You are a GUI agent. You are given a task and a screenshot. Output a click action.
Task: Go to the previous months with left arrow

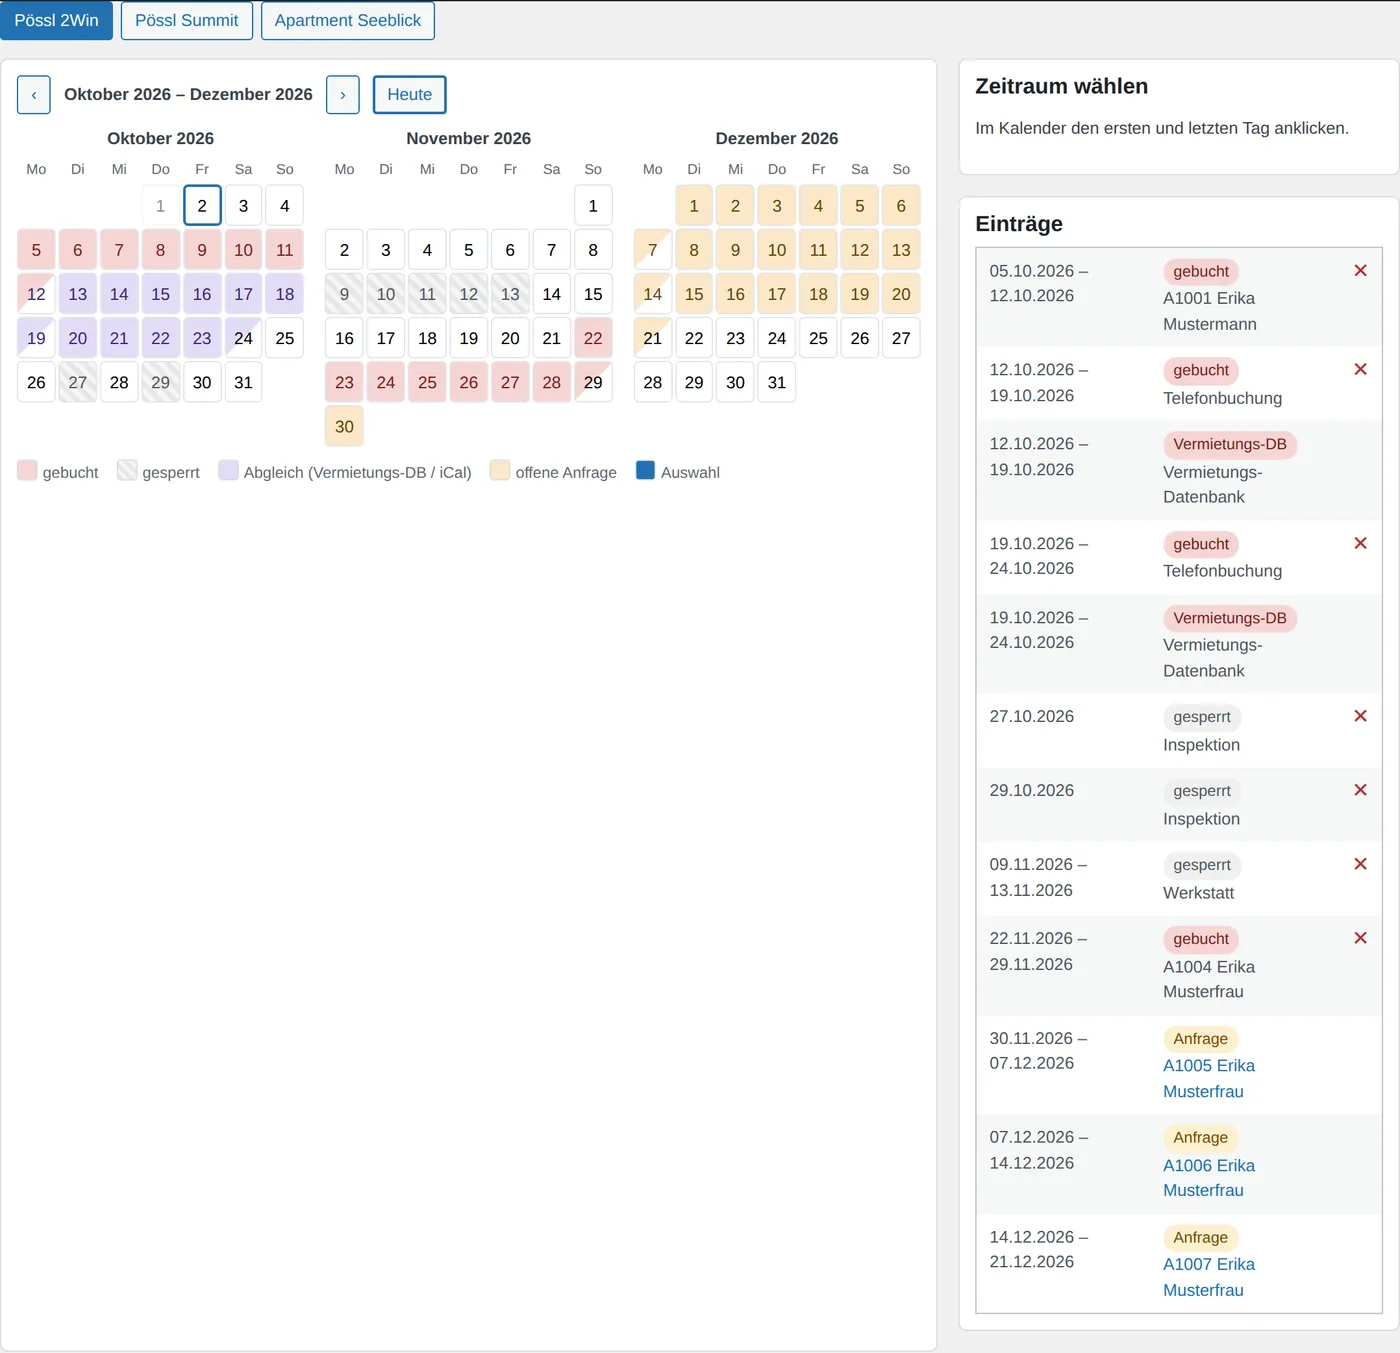tap(34, 95)
